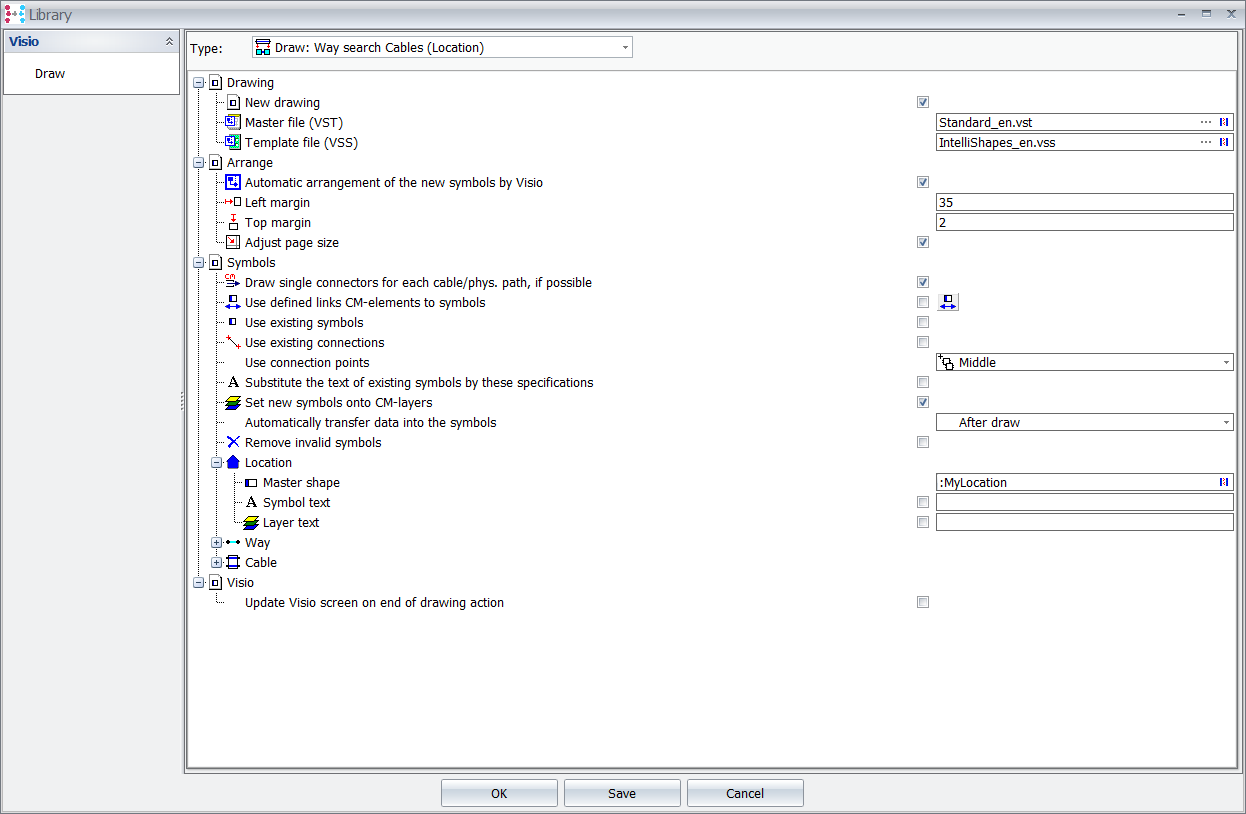Toggle the Adjust page size checkbox
The width and height of the screenshot is (1246, 814).
(x=923, y=242)
